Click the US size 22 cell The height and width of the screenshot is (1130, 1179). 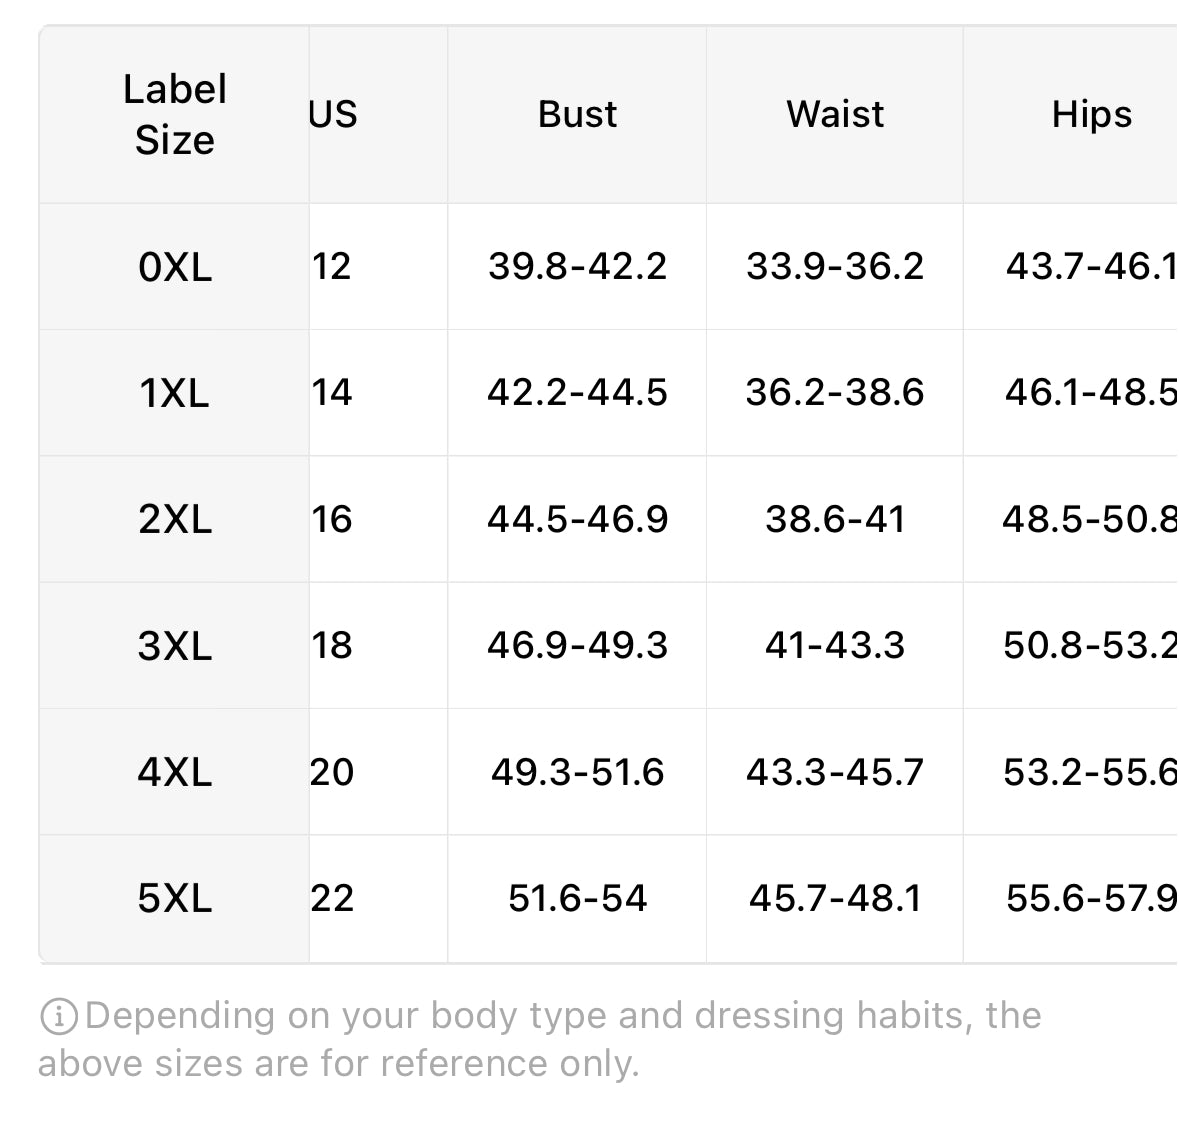[x=332, y=898]
